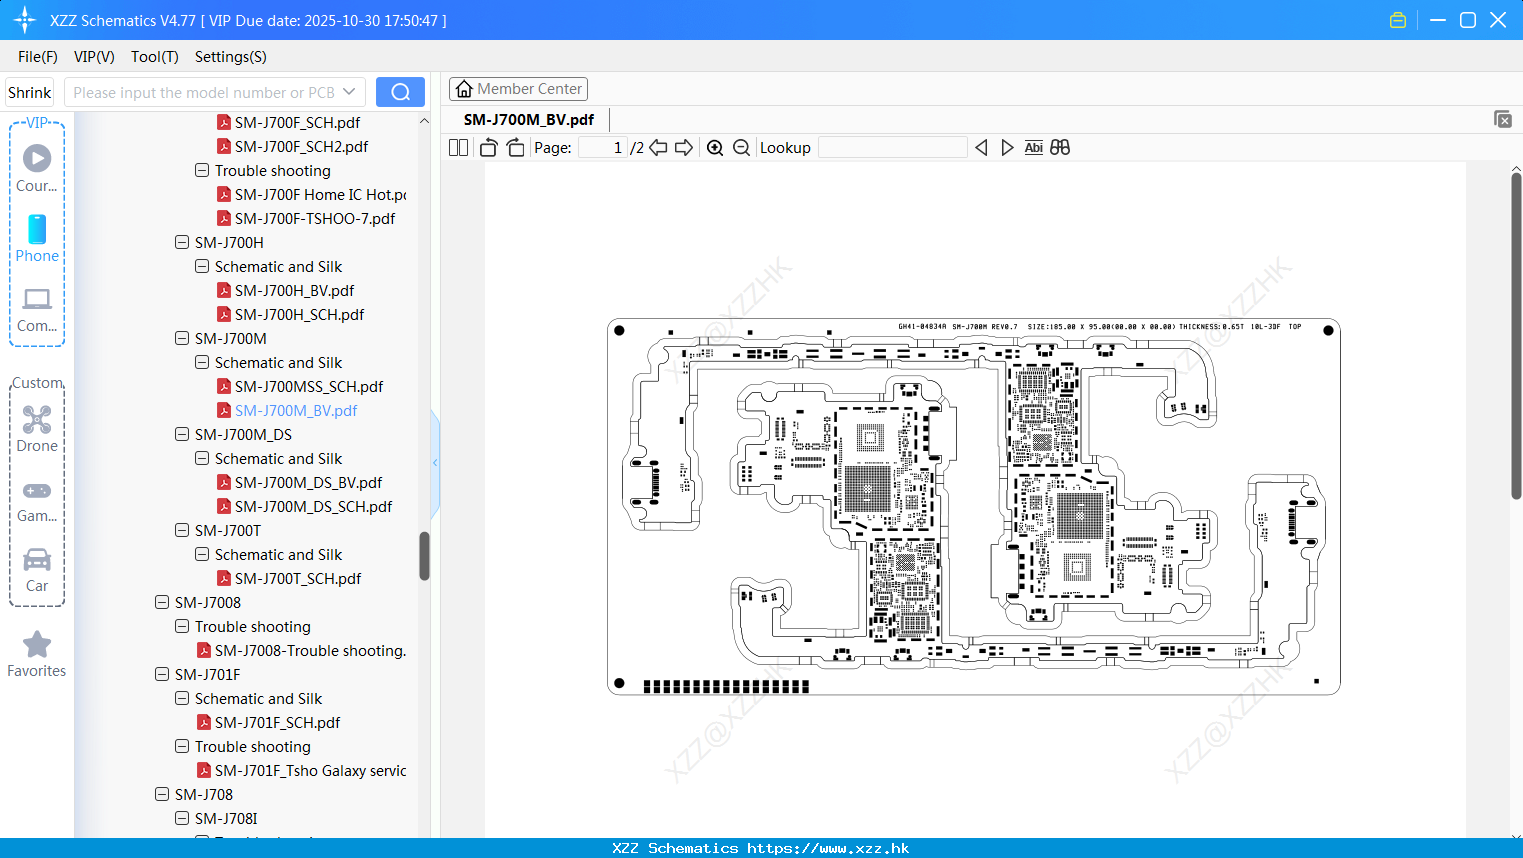Collapse the SM-J708 node
Image resolution: width=1523 pixels, height=858 pixels.
(162, 794)
